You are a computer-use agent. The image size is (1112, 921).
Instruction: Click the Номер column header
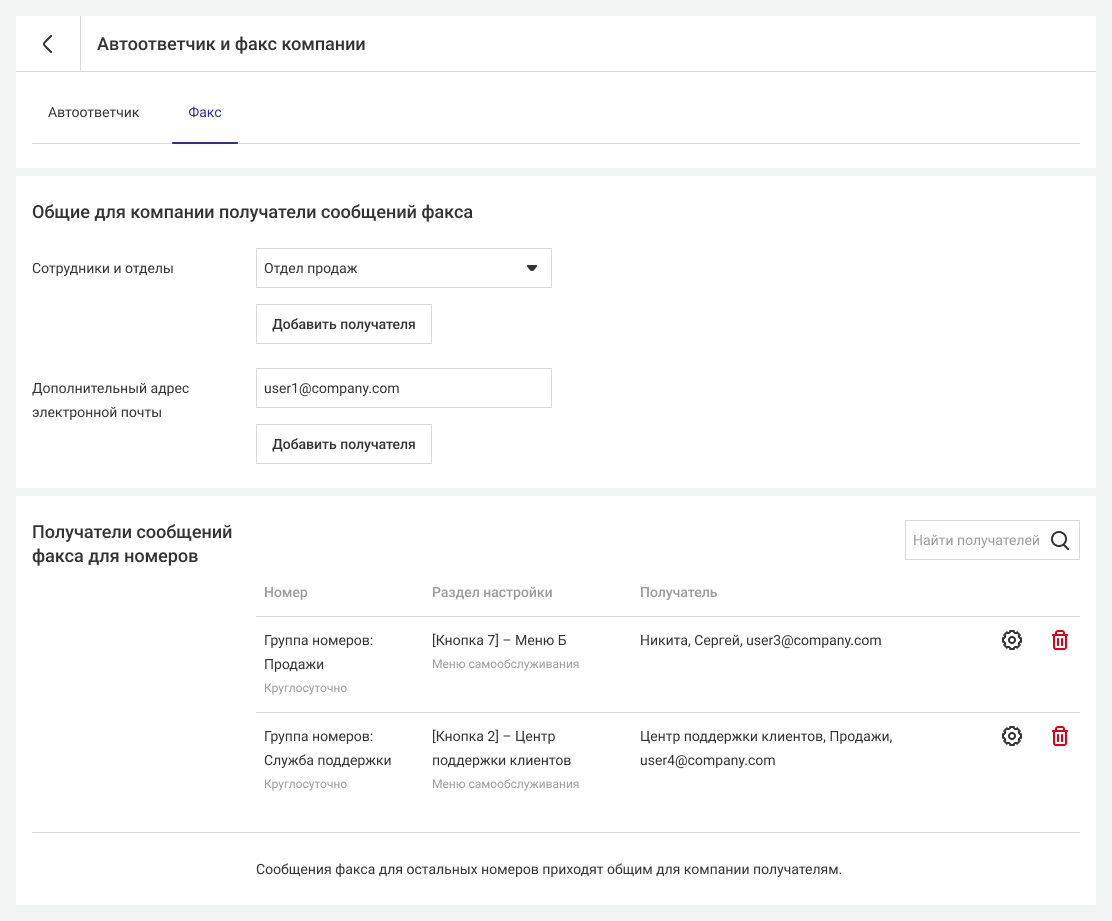286,592
